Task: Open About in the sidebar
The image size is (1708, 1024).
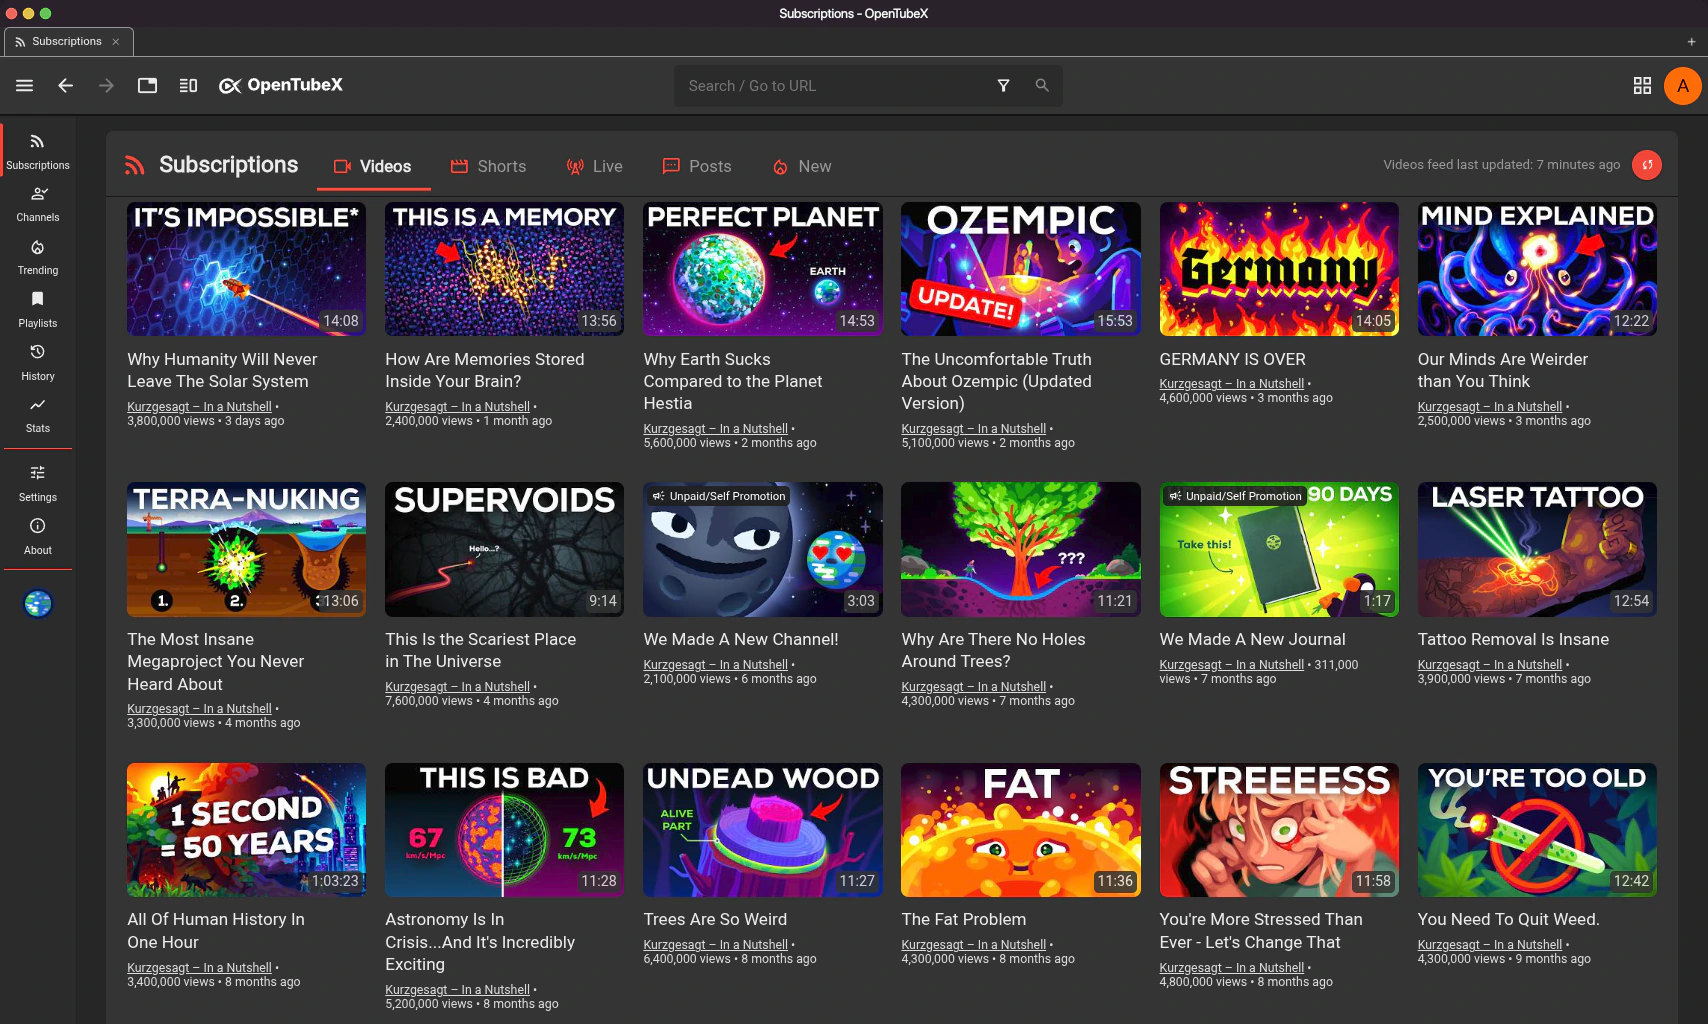Action: click(38, 537)
